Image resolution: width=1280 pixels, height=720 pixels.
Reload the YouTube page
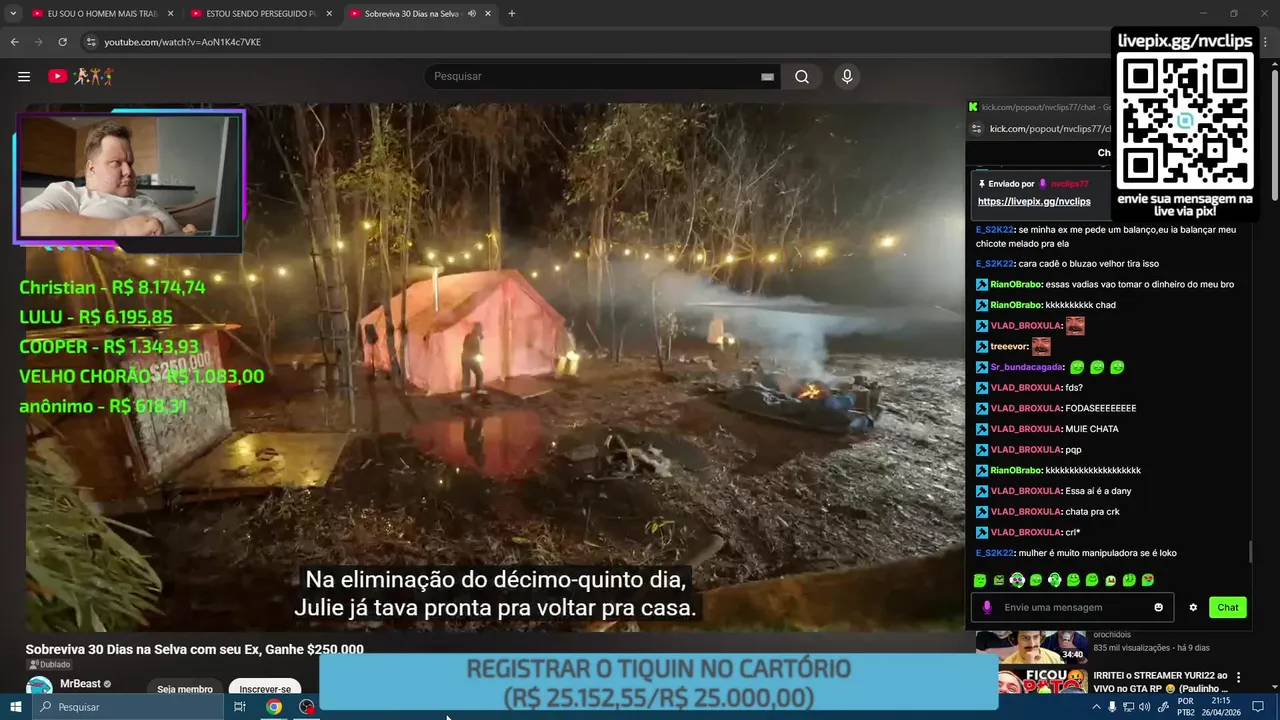[x=62, y=42]
